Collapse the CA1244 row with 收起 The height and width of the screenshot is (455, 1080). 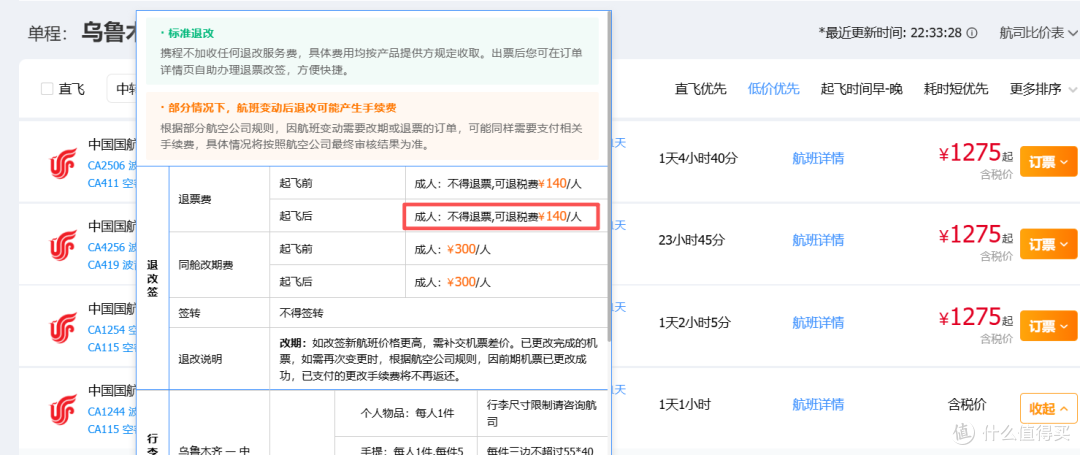point(1048,408)
